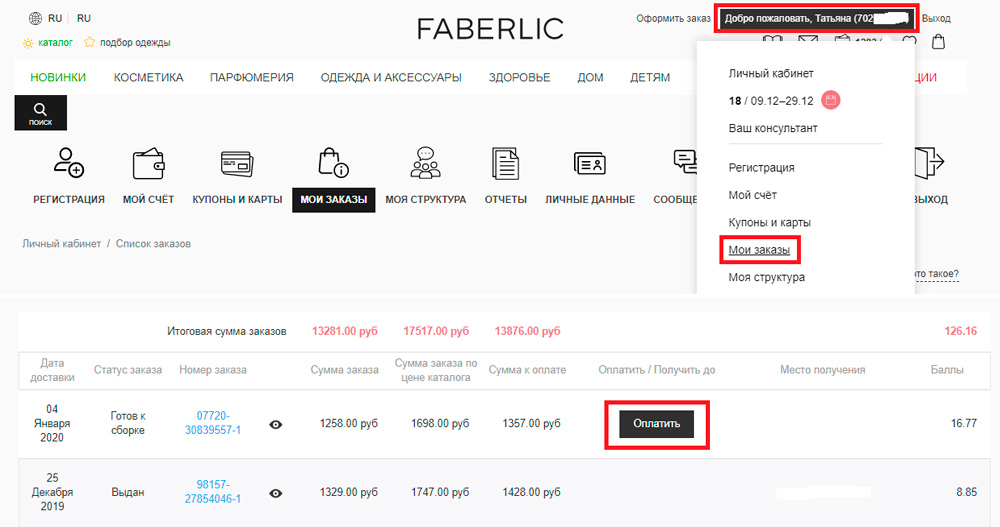Open the КОСМЕТИКА menu
Viewport: 1000px width, 527px height.
149,77
